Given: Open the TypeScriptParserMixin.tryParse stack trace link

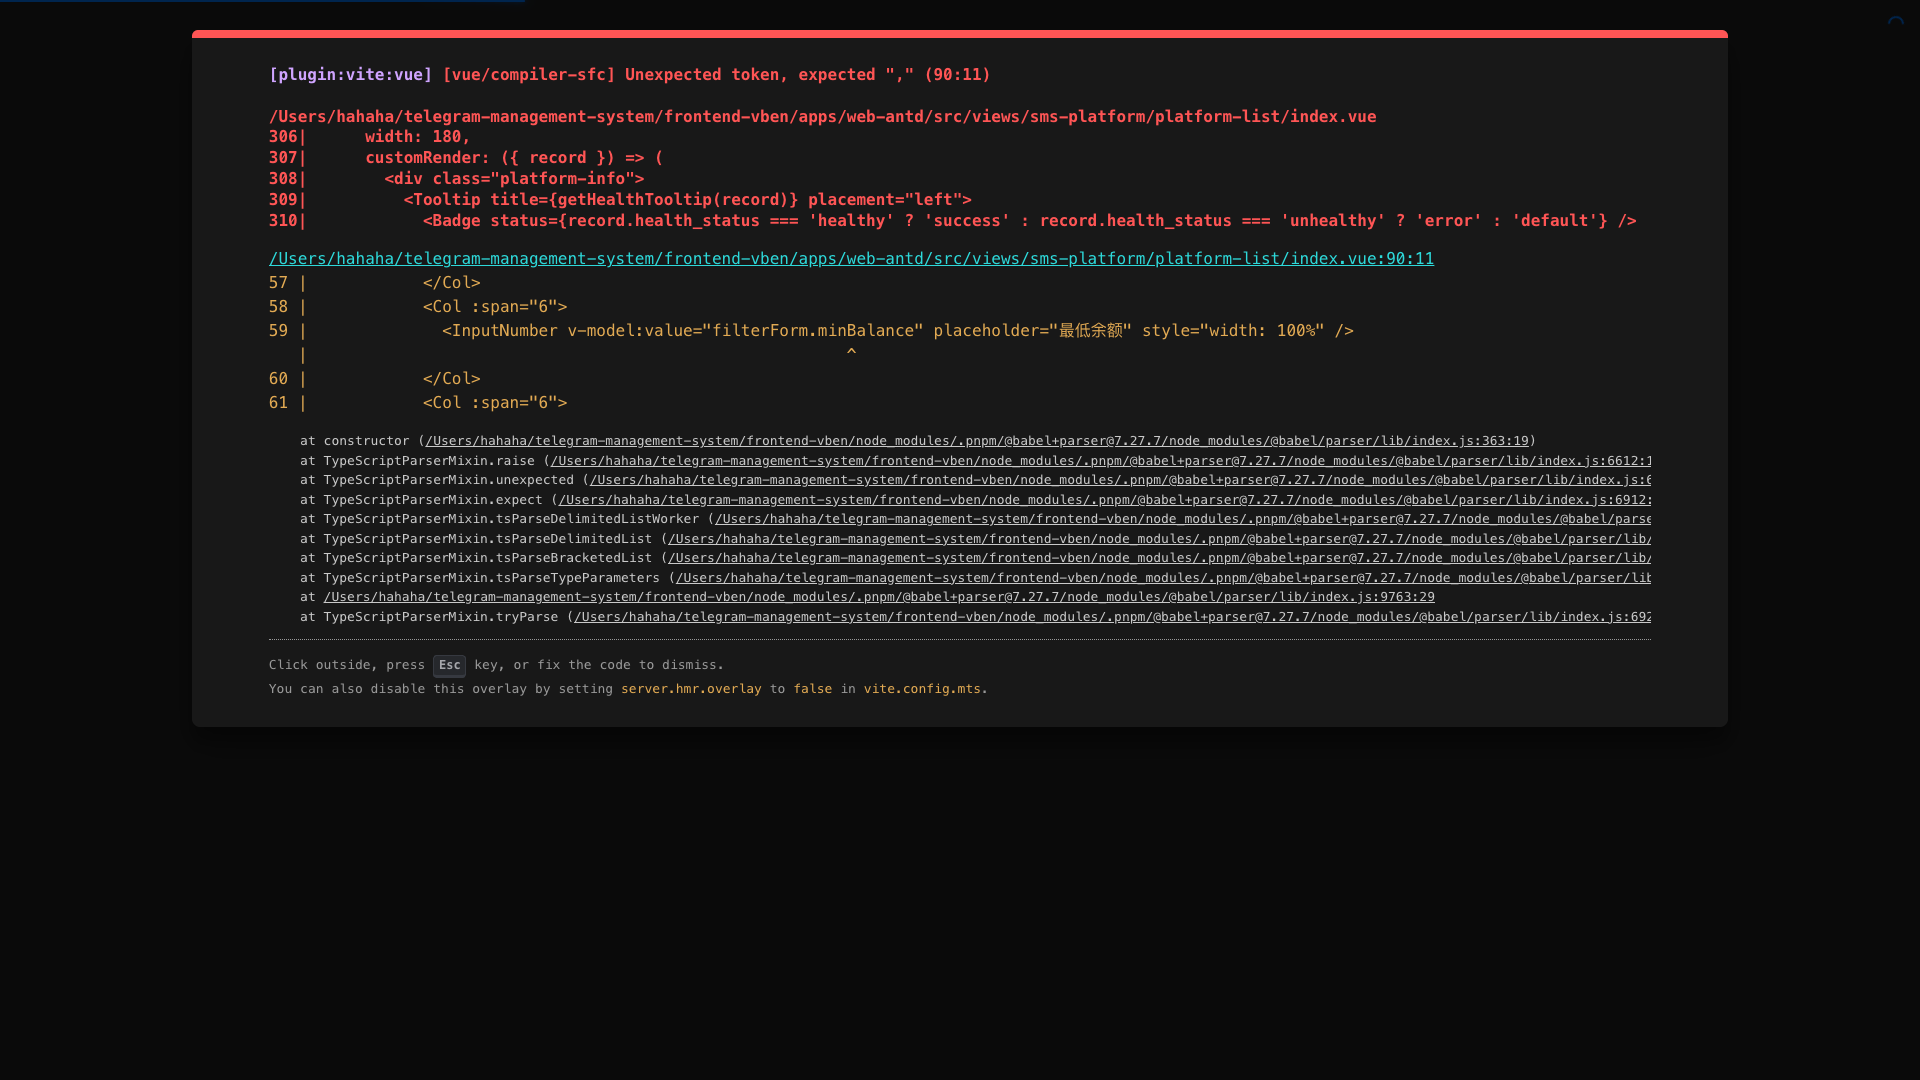Looking at the screenshot, I should coord(1112,617).
